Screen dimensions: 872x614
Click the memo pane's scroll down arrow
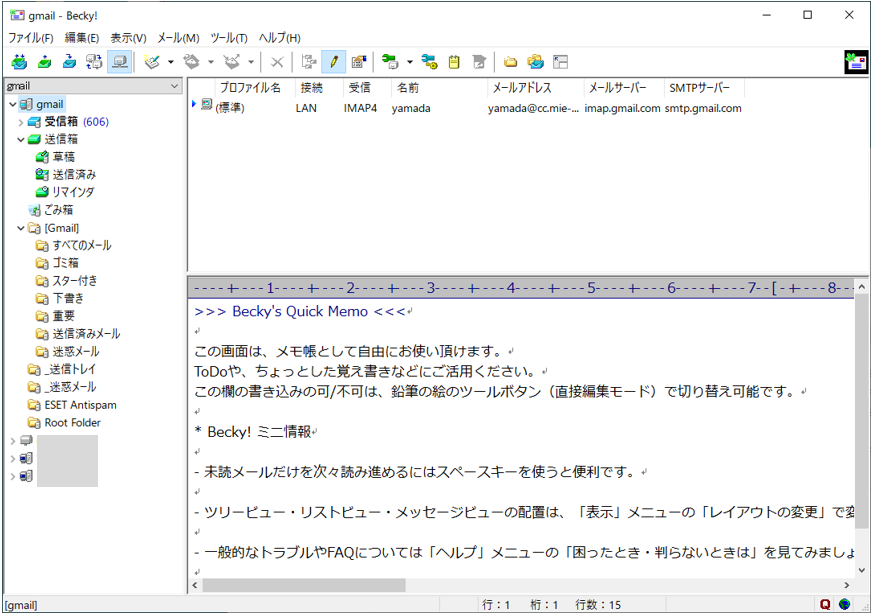(x=861, y=570)
